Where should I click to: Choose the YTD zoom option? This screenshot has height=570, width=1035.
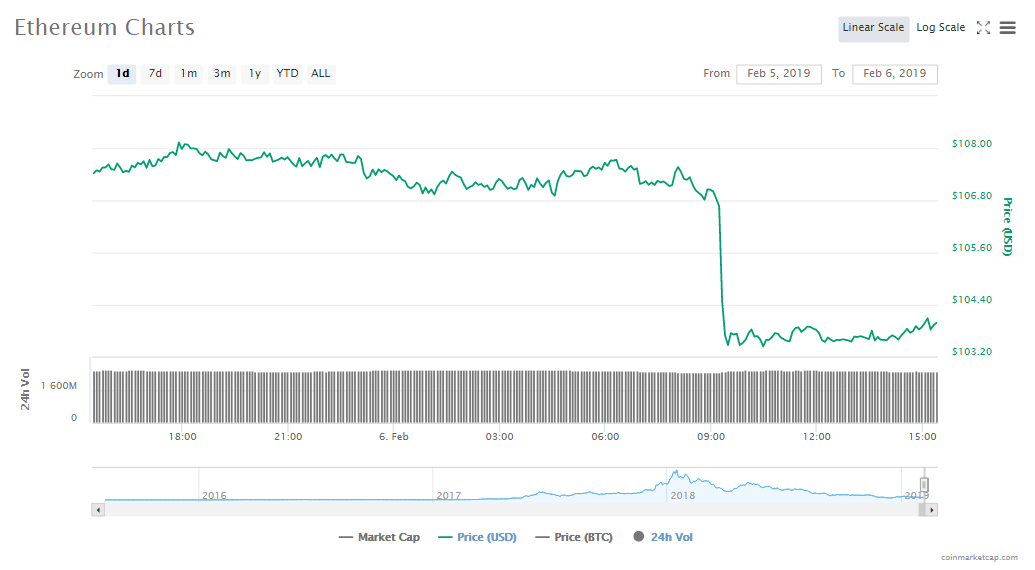(287, 74)
